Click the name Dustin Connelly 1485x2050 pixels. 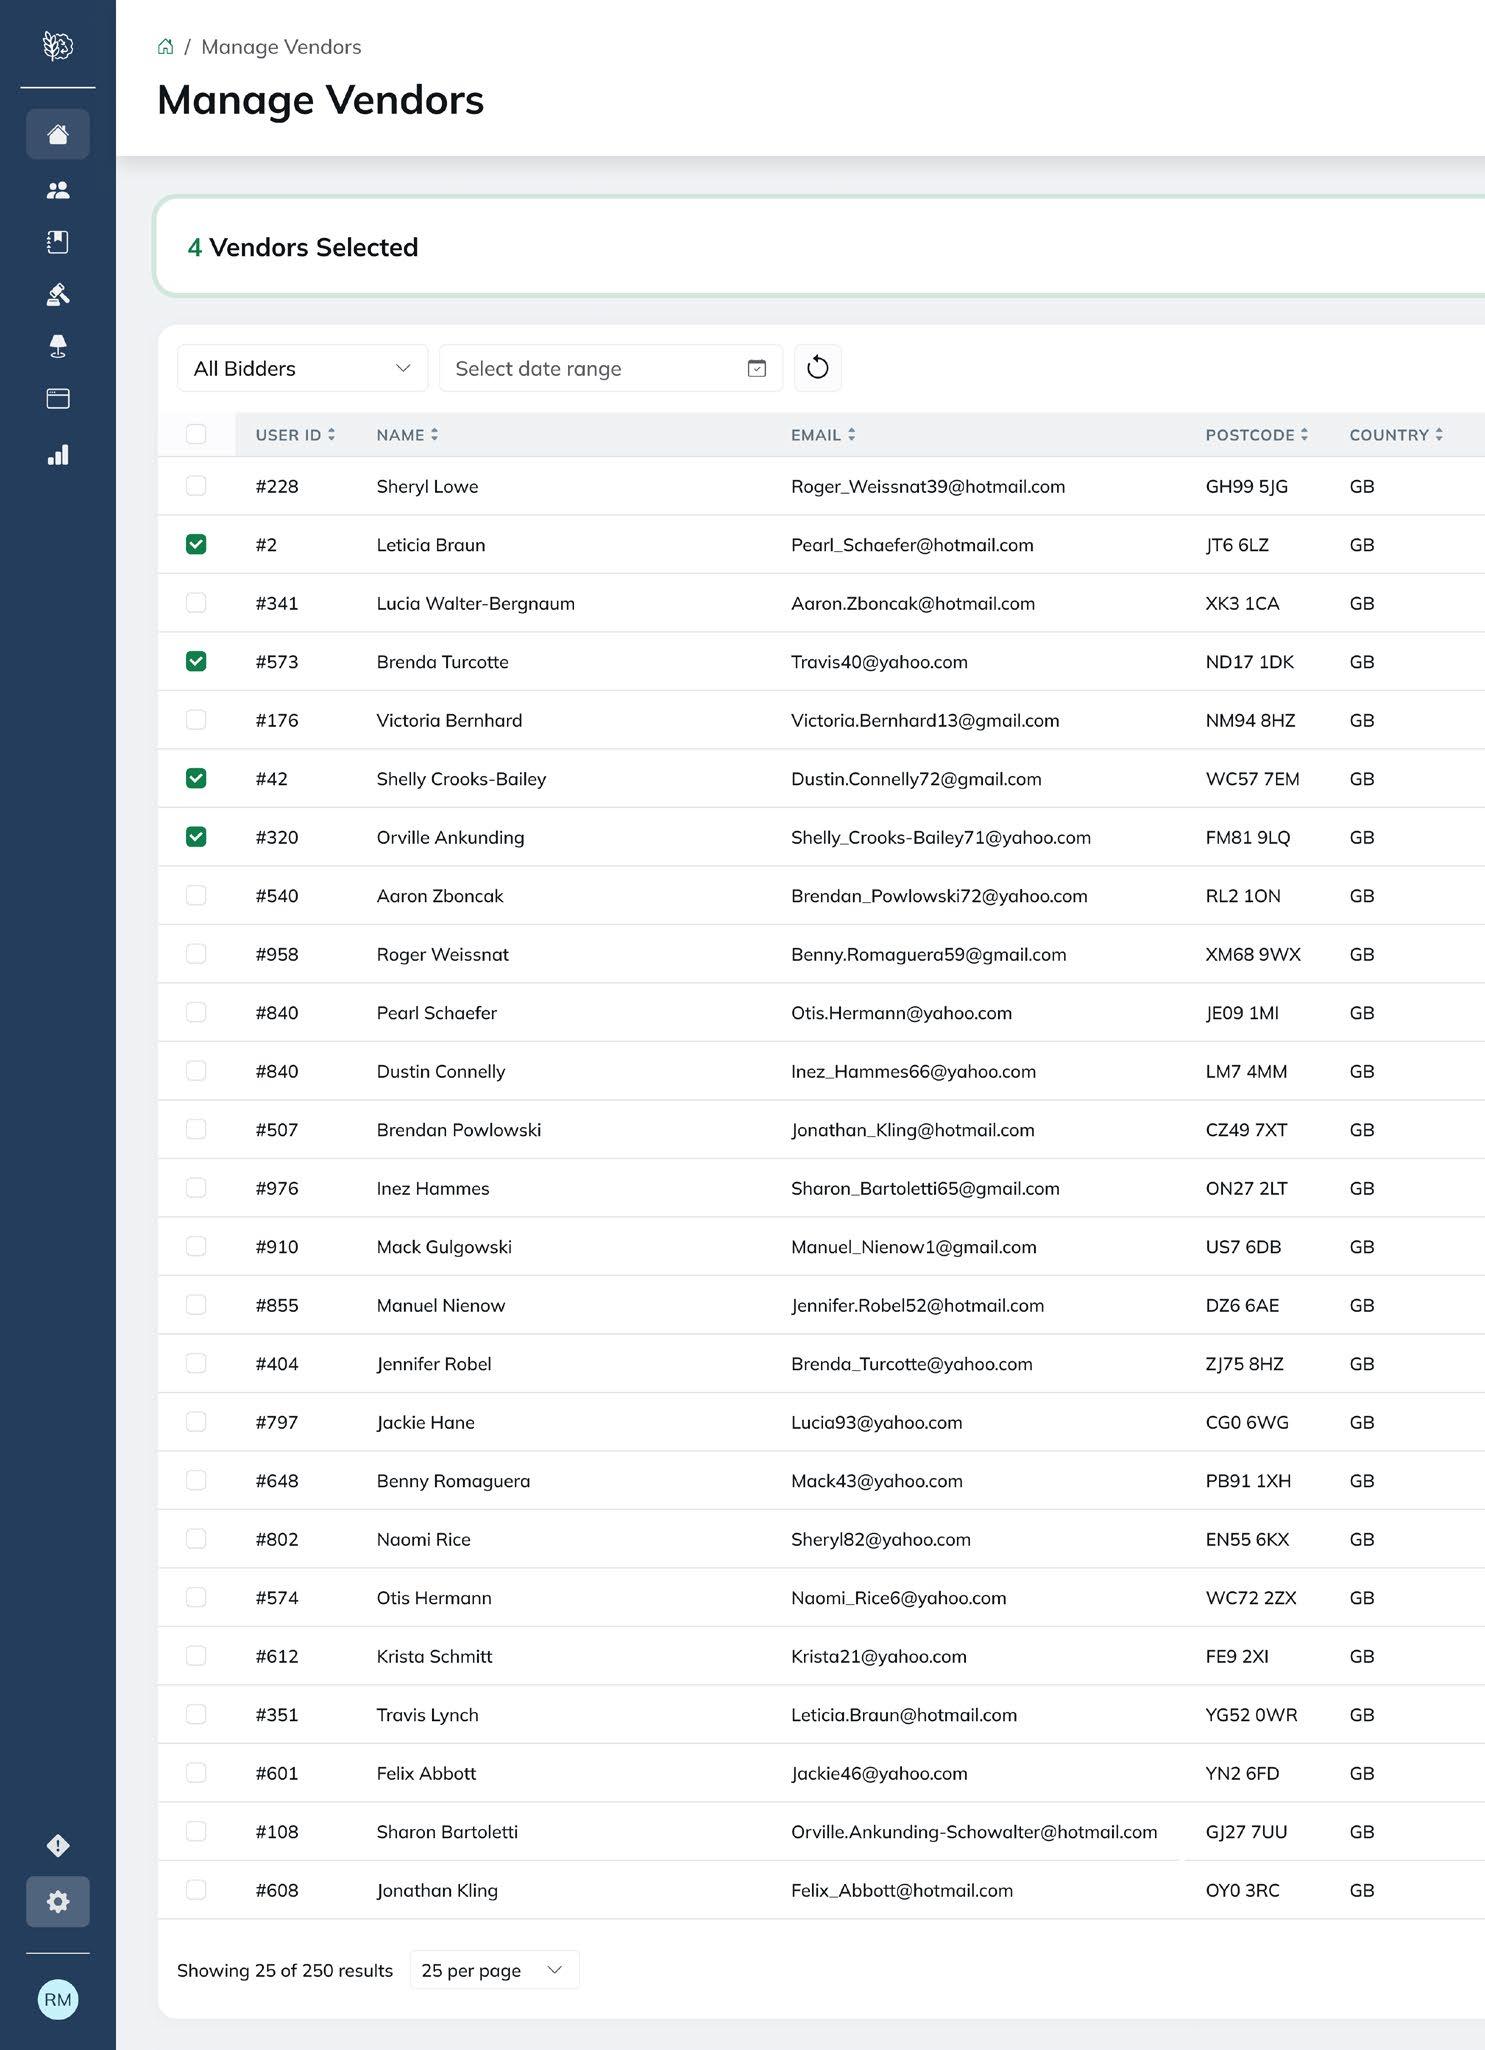[x=441, y=1071]
